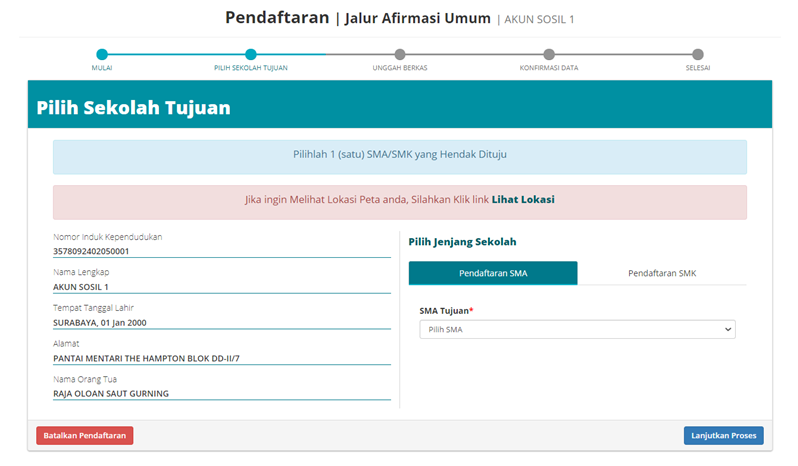Click the SELESAI step label

698,68
